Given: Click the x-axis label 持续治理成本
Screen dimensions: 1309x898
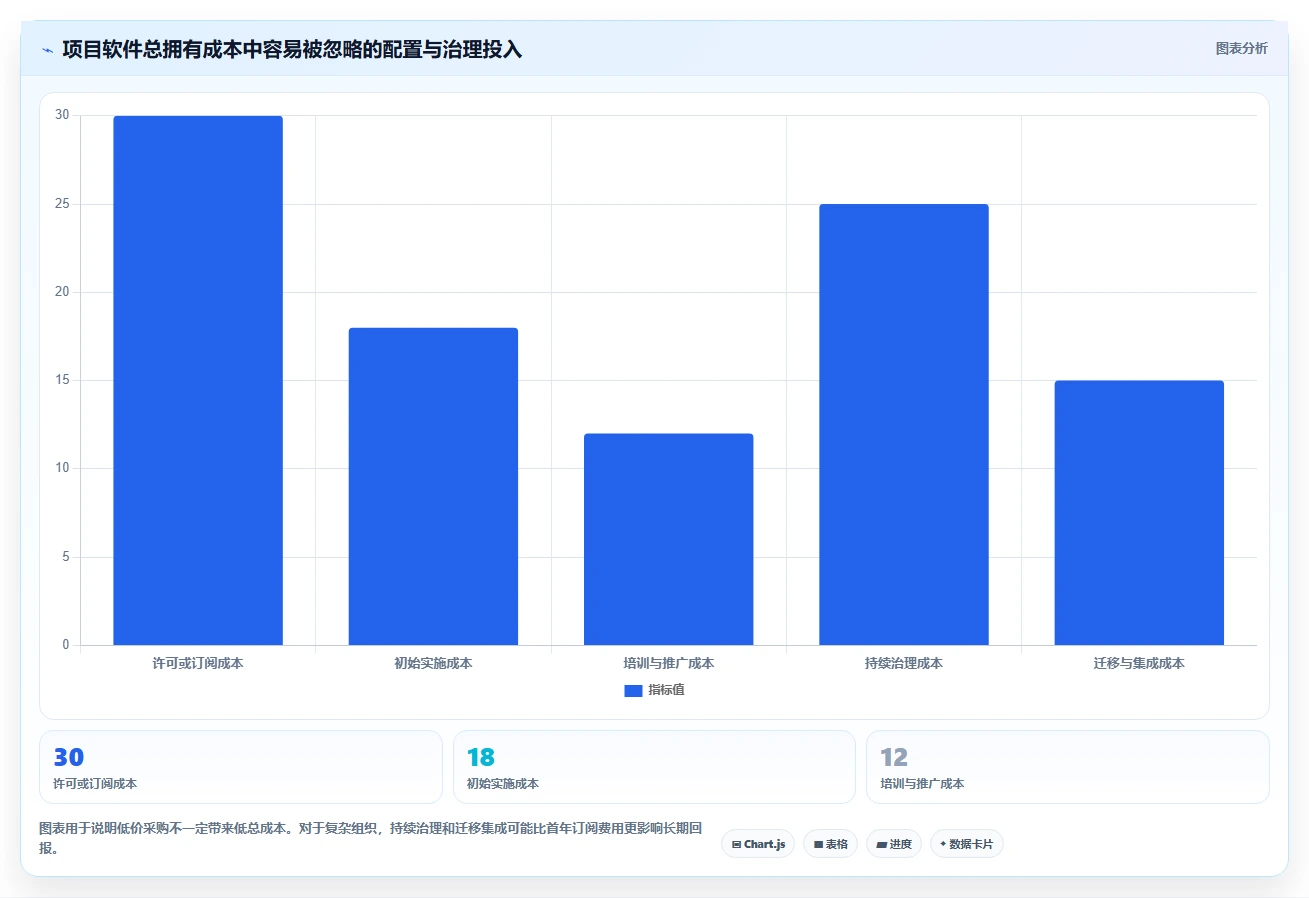Looking at the screenshot, I should click(904, 663).
